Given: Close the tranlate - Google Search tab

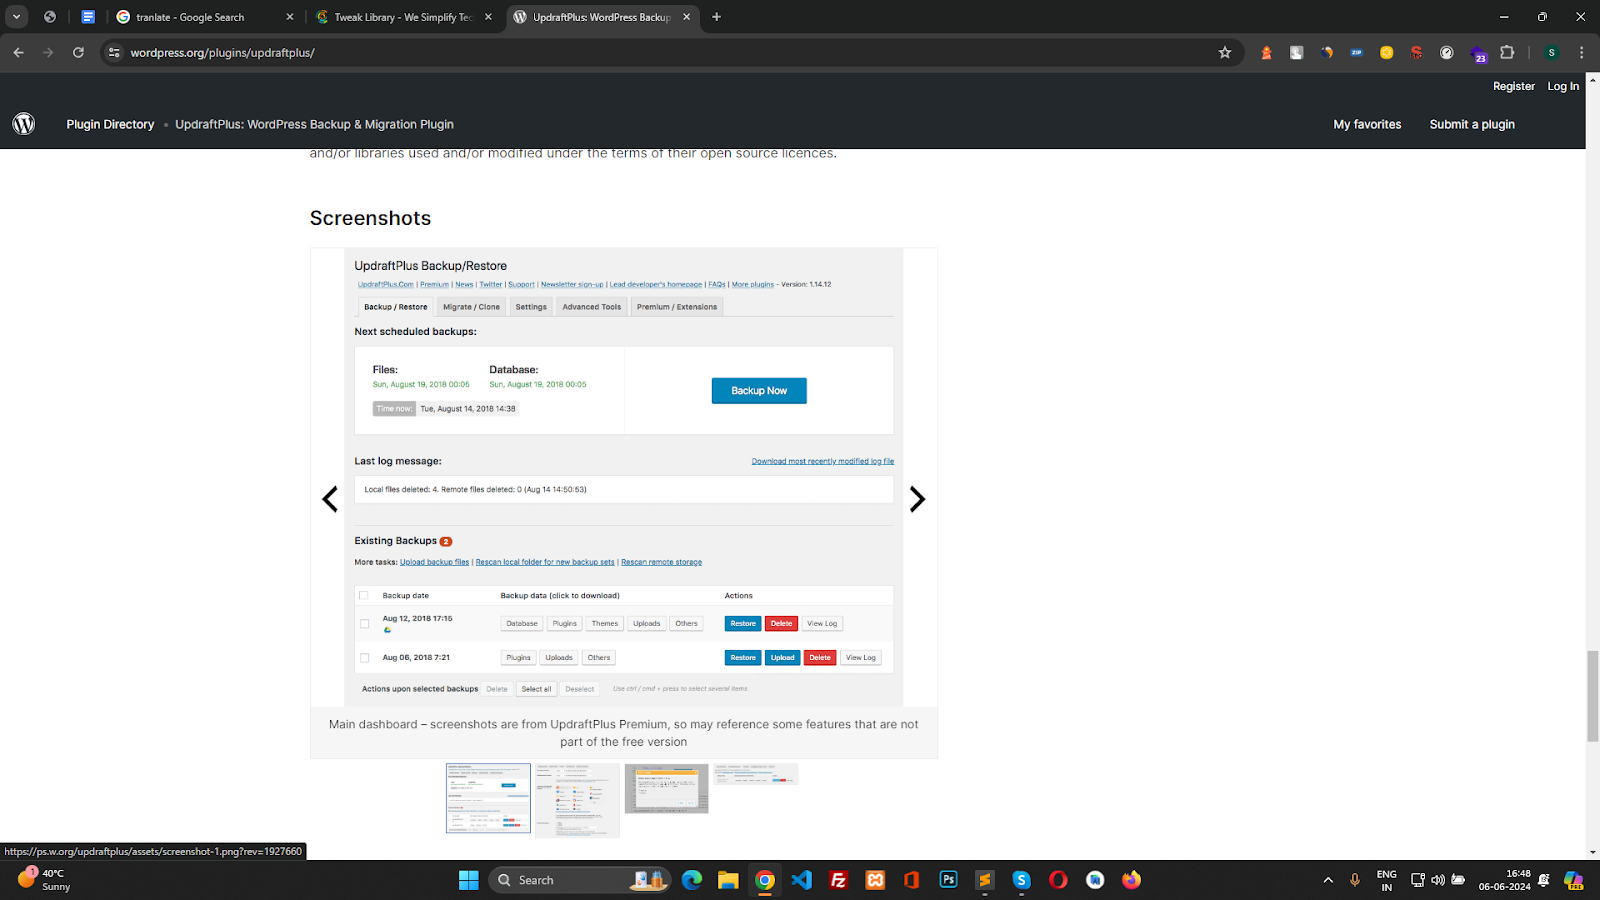Looking at the screenshot, I should (x=290, y=17).
